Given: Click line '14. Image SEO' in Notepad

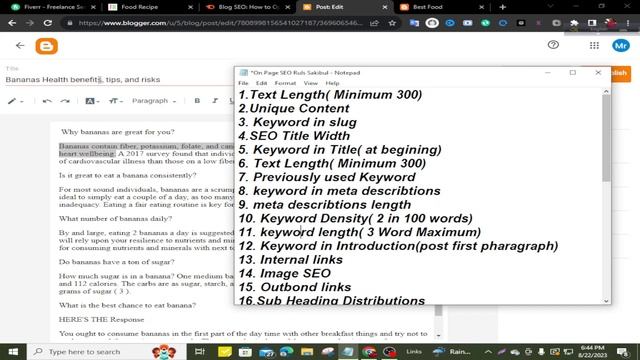Looking at the screenshot, I should pyautogui.click(x=284, y=273).
